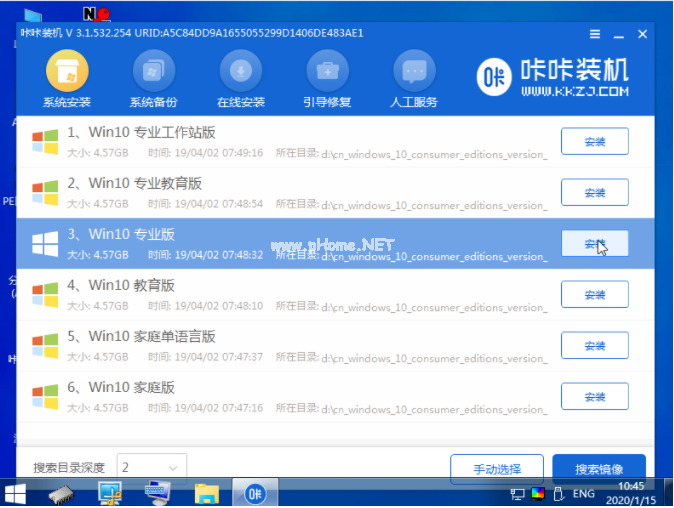Click Windows logo of Win10 专业教育版 row
This screenshot has height=508, width=674.
point(45,193)
